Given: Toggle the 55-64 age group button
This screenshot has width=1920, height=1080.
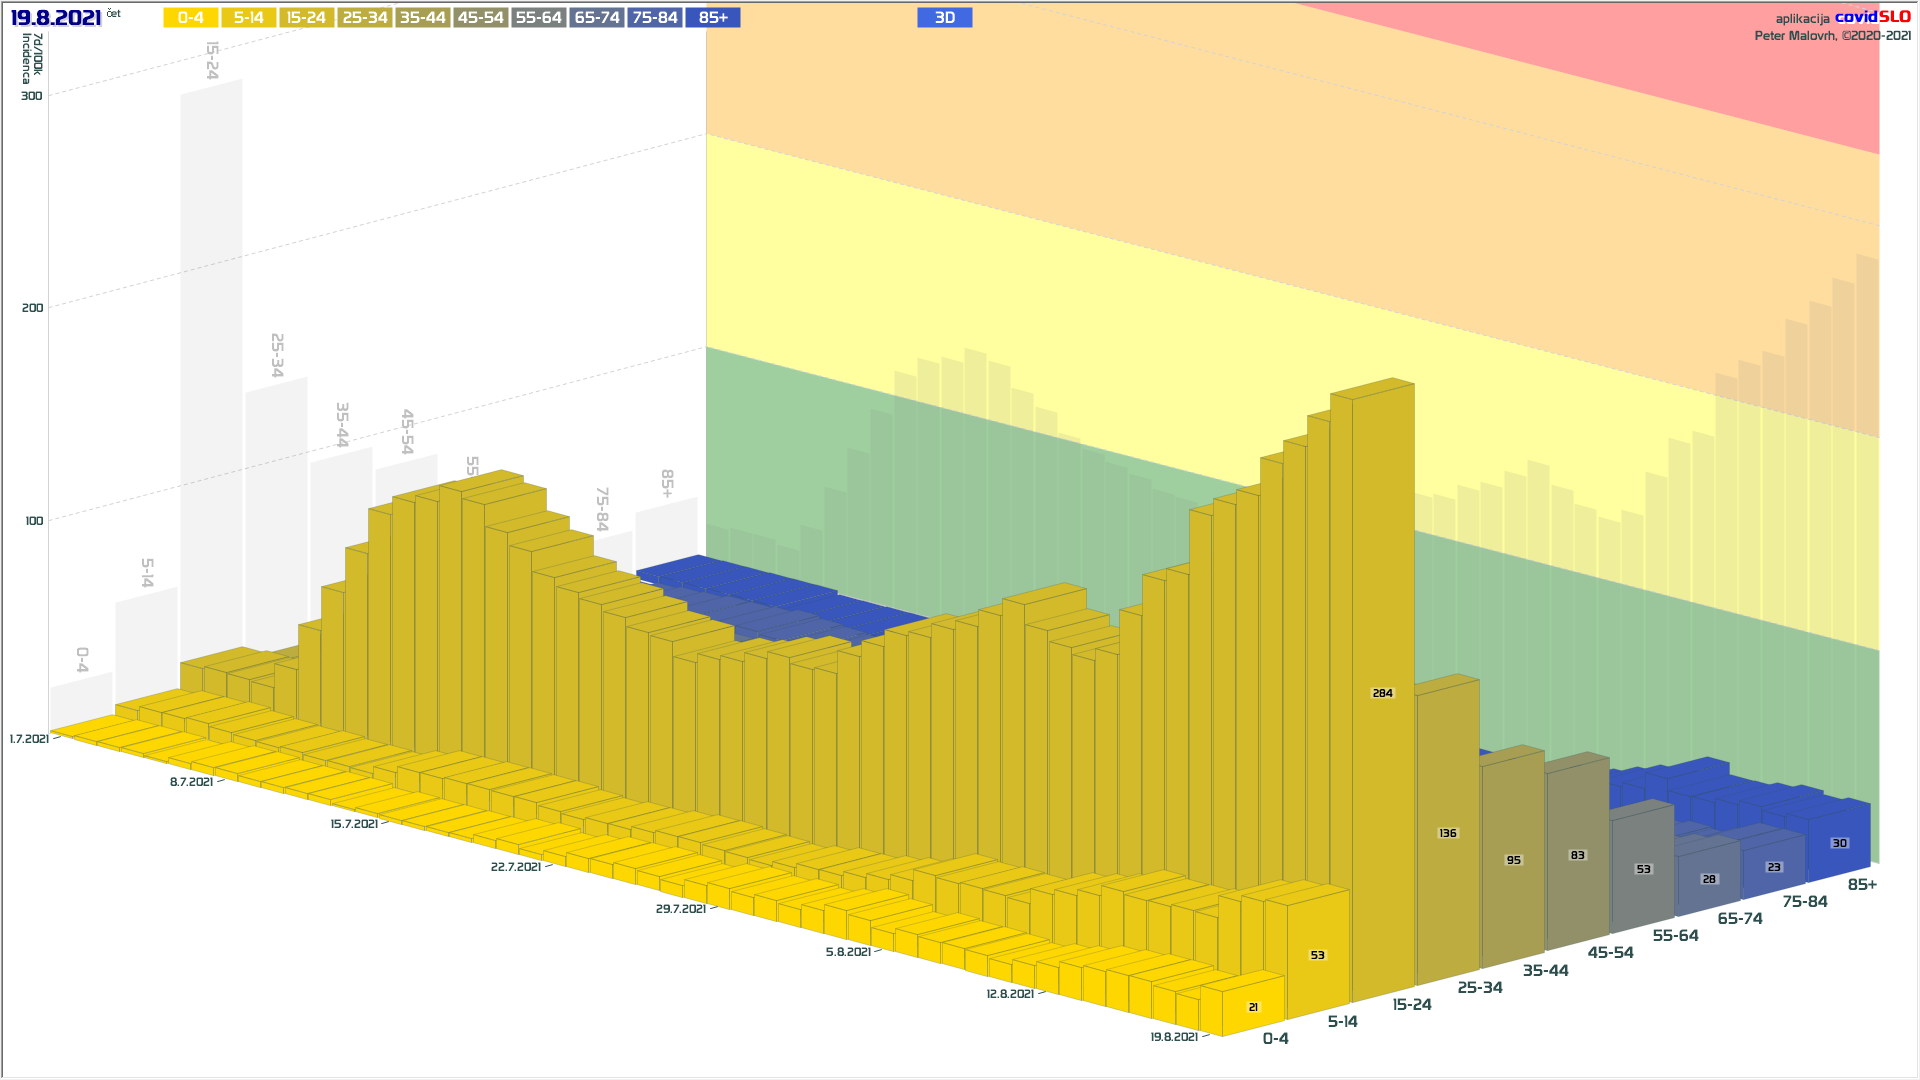Looking at the screenshot, I should (x=538, y=18).
